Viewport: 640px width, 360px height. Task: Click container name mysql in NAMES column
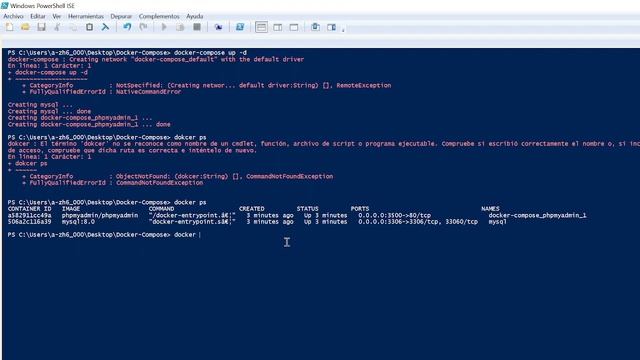pyautogui.click(x=498, y=222)
